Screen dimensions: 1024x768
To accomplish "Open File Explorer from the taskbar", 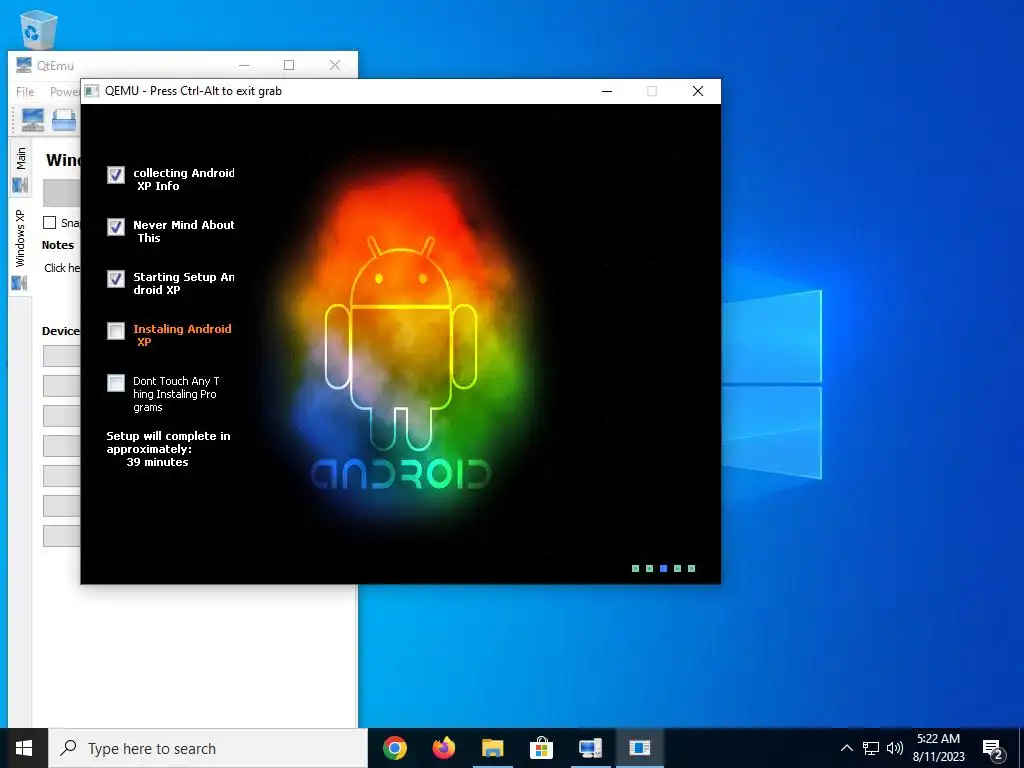I will (x=492, y=748).
